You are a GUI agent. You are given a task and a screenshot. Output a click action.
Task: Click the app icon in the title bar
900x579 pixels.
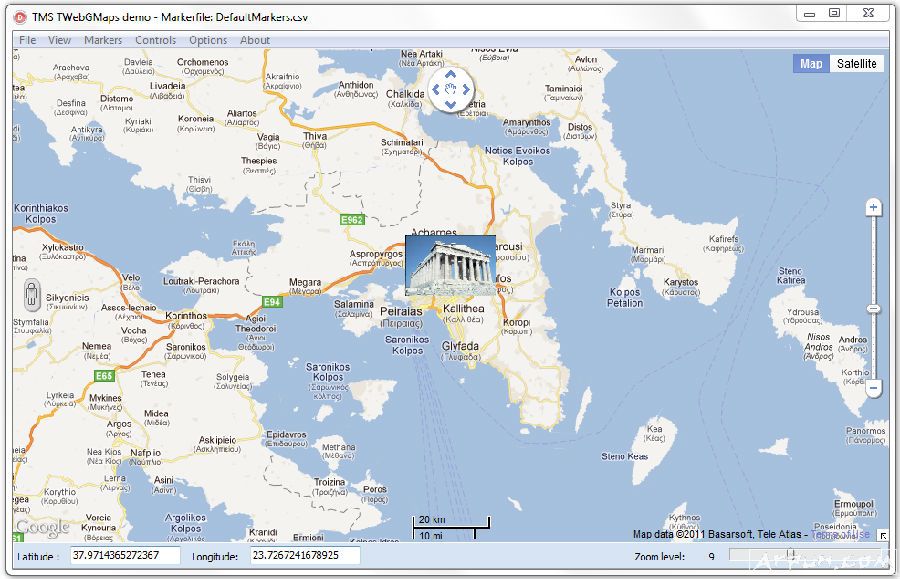coord(21,17)
